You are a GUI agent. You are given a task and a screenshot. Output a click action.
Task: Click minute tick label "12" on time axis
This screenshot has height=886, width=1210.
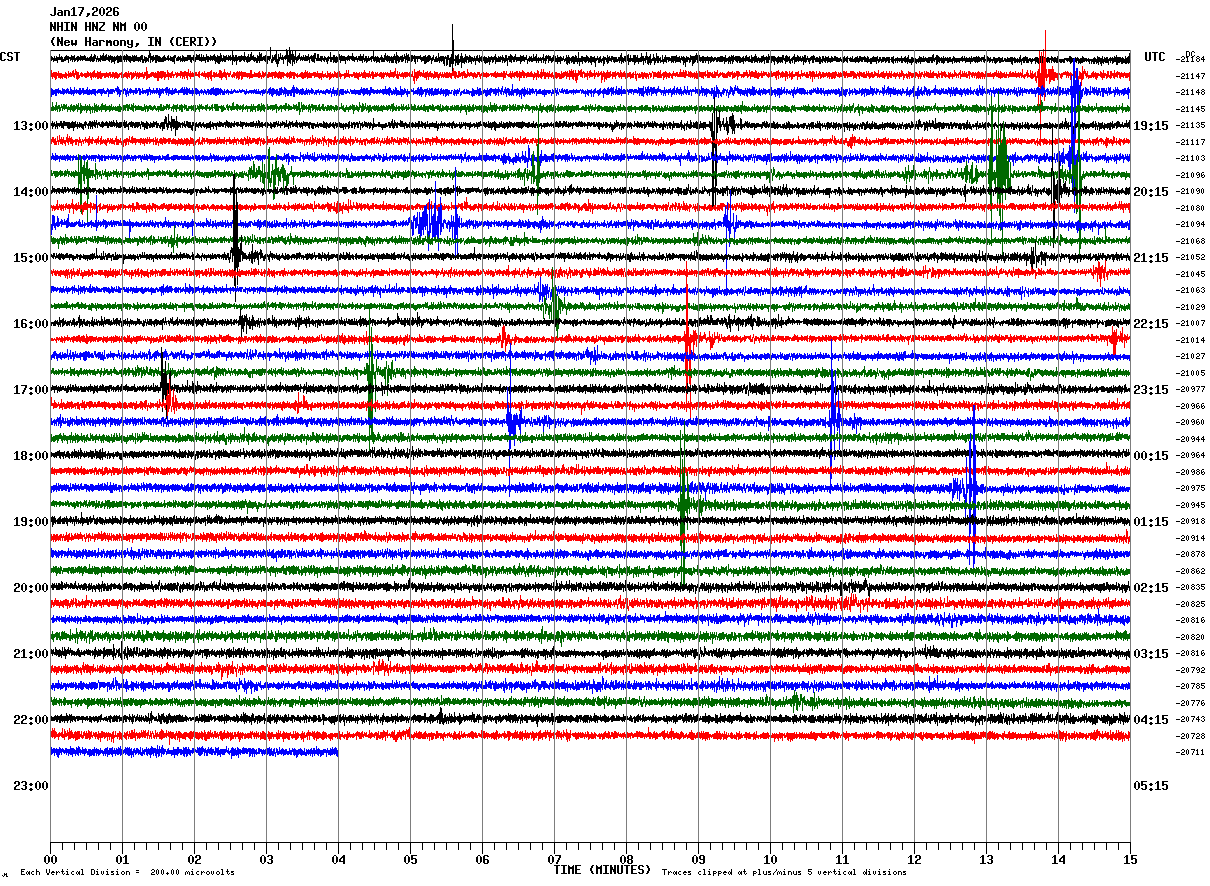(x=915, y=859)
